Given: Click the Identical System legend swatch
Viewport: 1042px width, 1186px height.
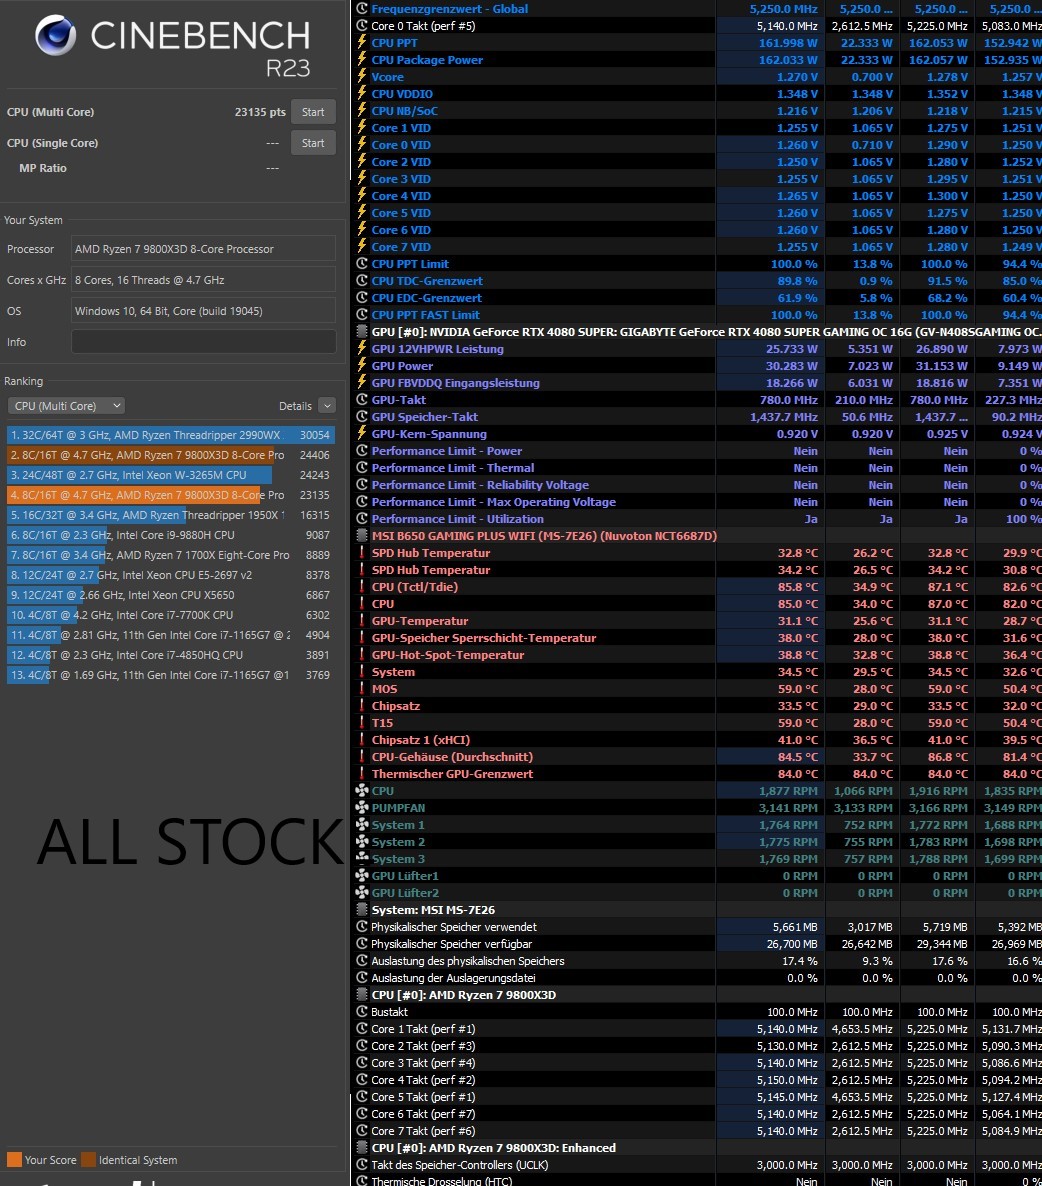Looking at the screenshot, I should click(x=88, y=1160).
